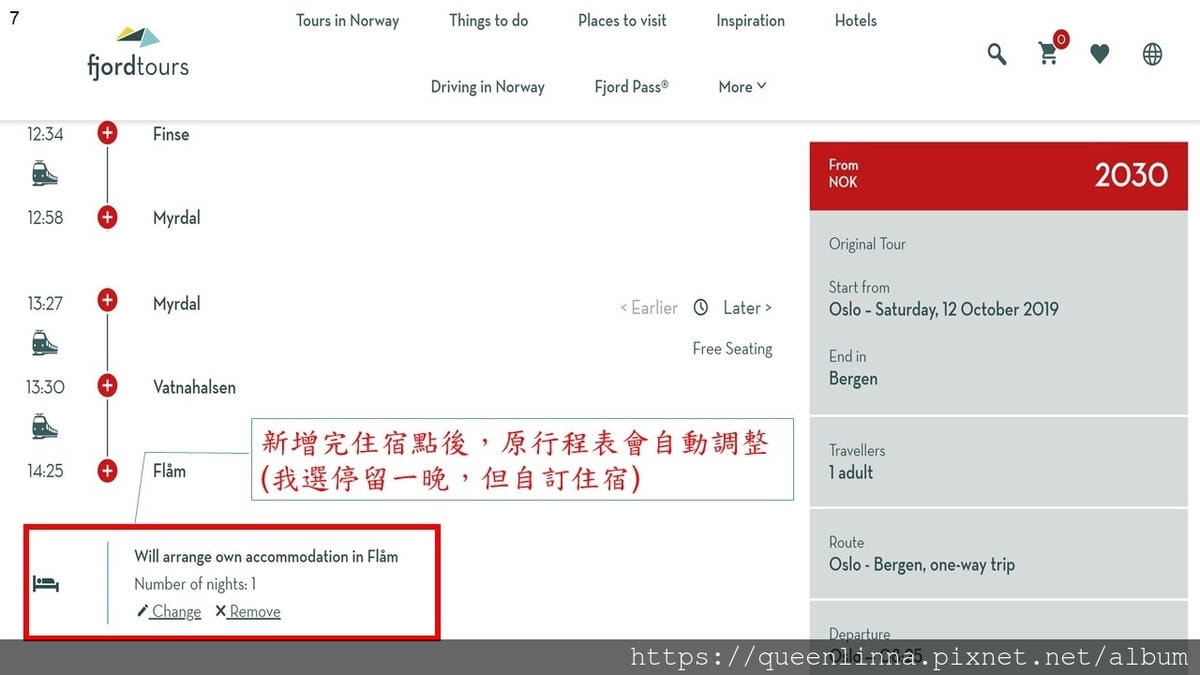Expand the 13:27 Myrdal stop marker
This screenshot has height=675, width=1200.
[107, 299]
